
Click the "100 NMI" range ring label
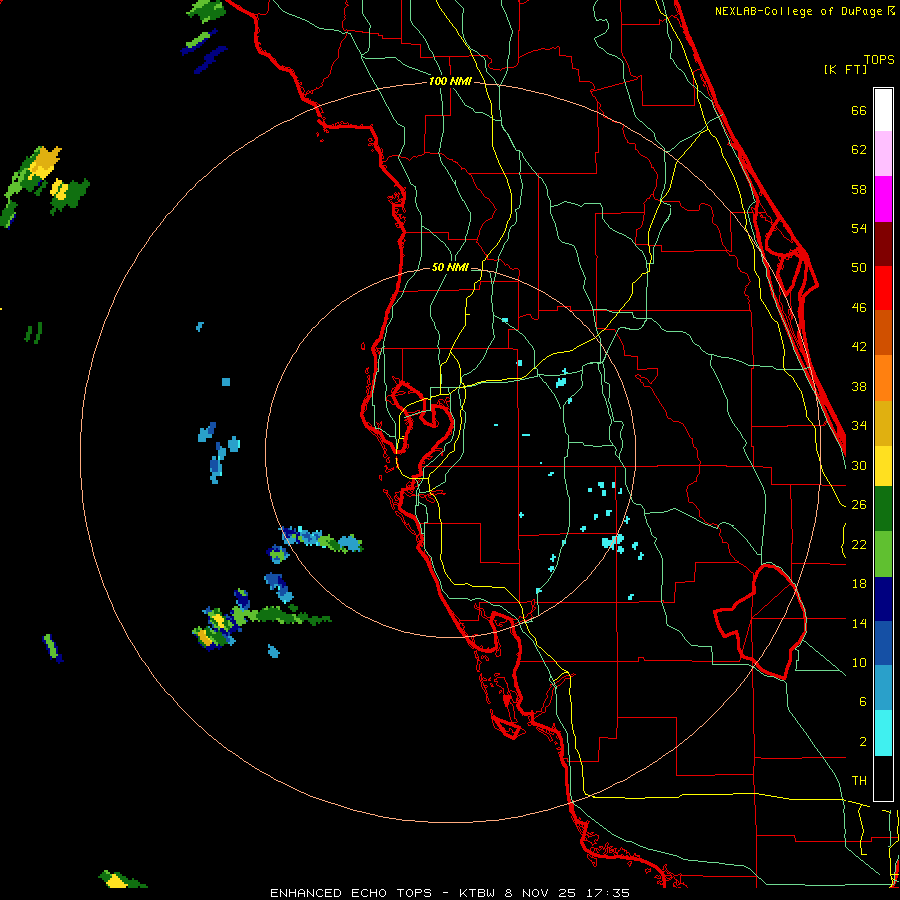[450, 82]
